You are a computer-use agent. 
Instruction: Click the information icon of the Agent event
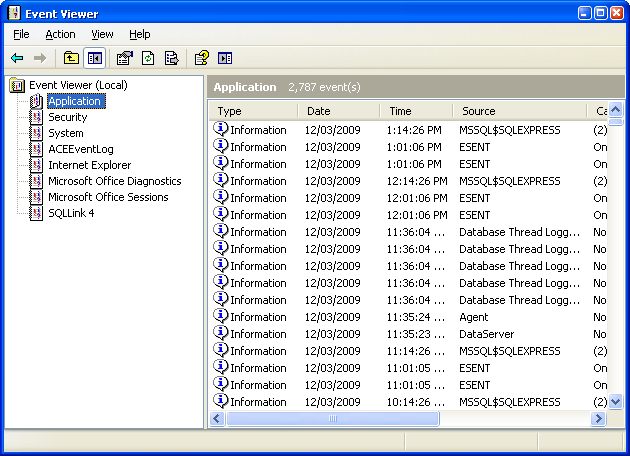[x=221, y=316]
